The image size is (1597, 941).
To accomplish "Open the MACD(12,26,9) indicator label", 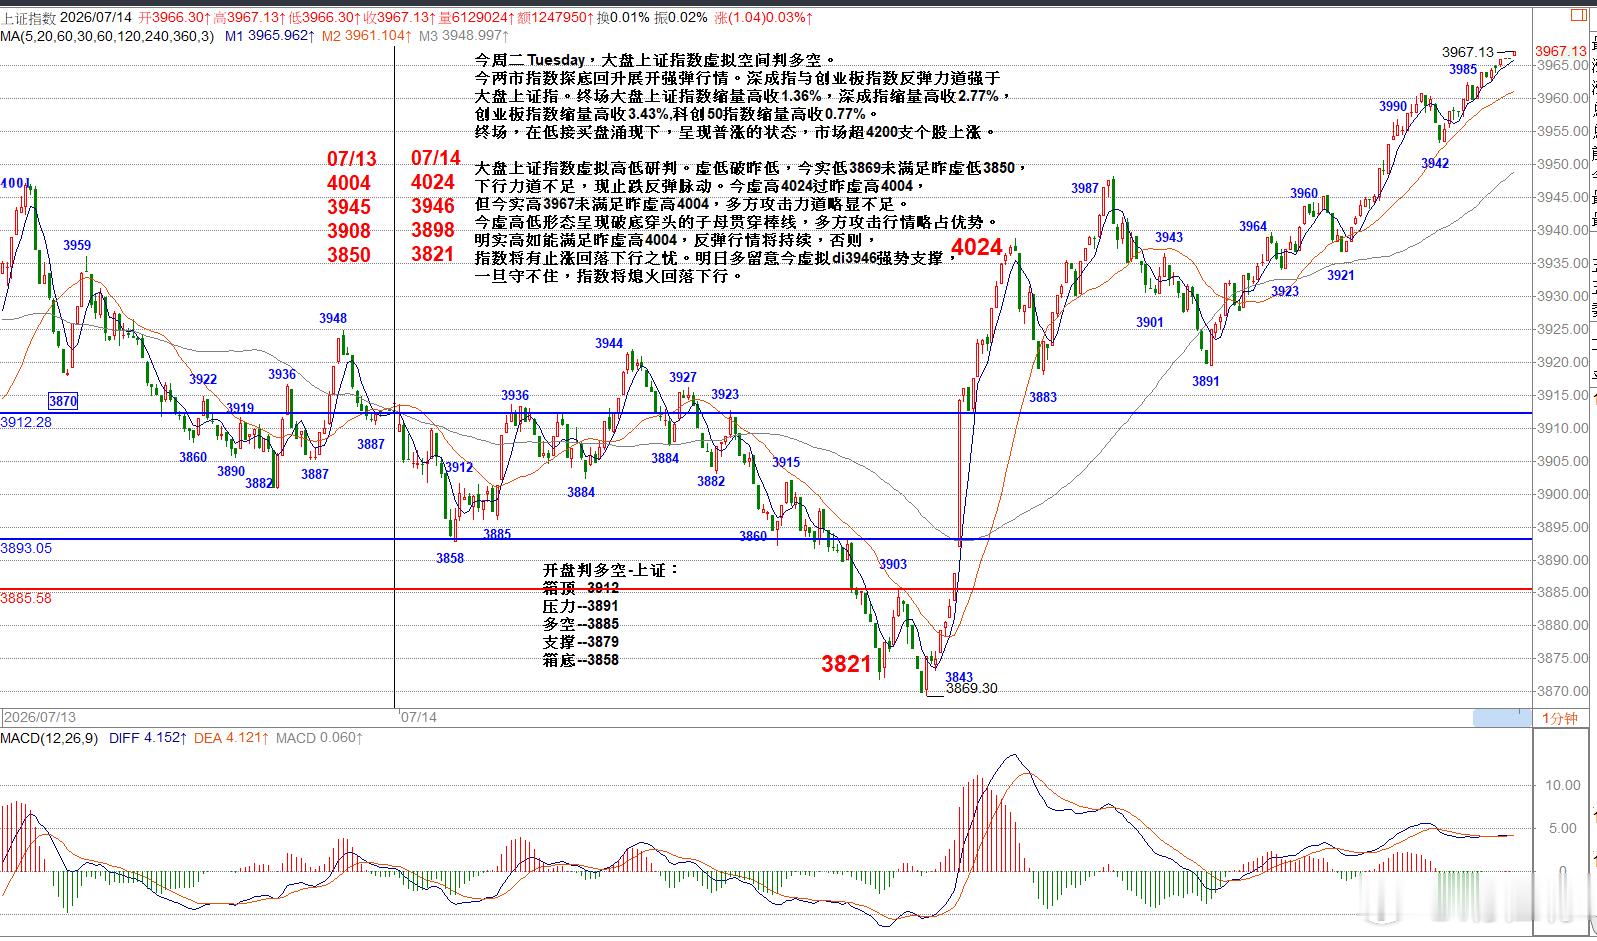I will 49,738.
